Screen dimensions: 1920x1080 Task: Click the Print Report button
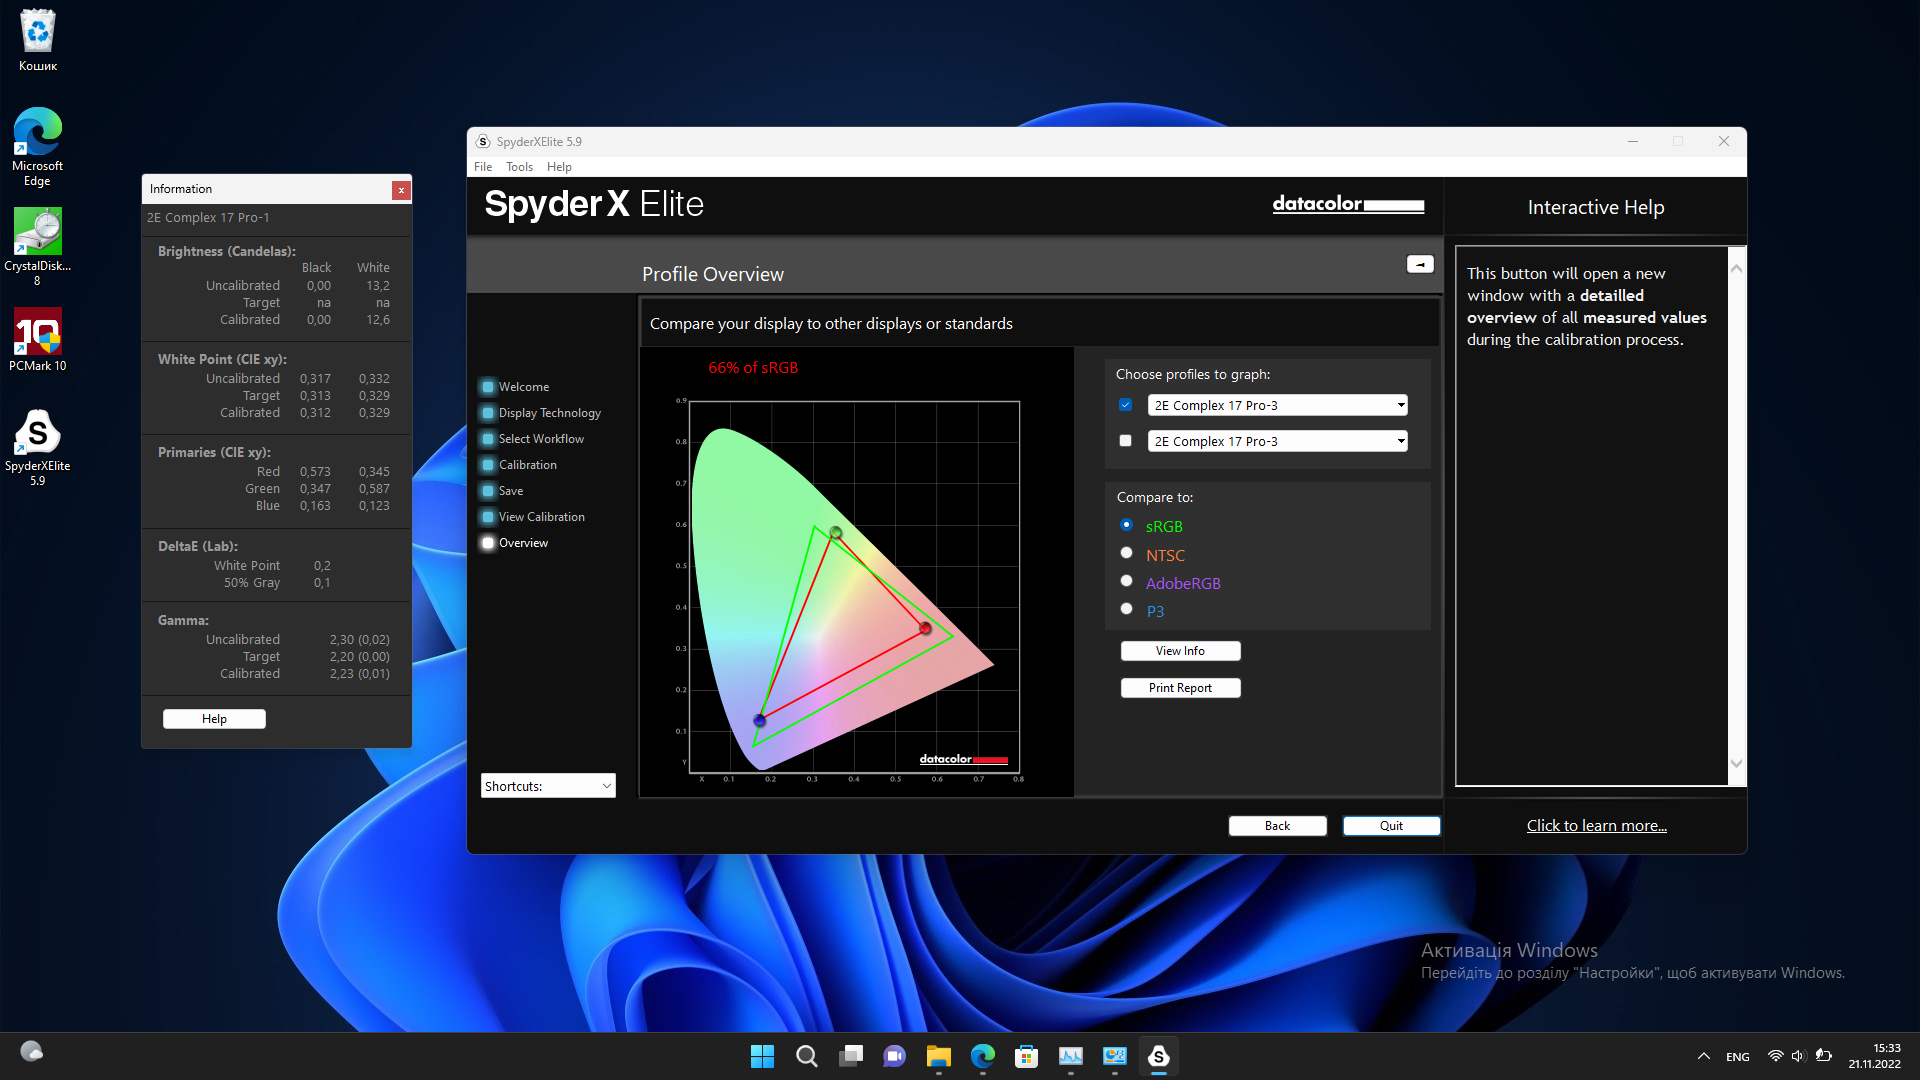[1180, 688]
